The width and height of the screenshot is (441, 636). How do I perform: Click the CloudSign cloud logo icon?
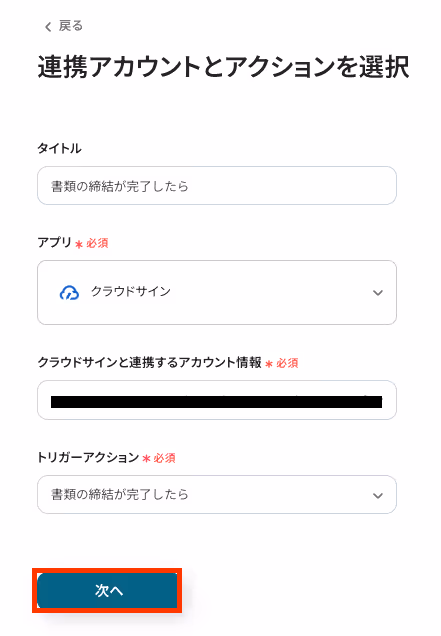(x=69, y=292)
